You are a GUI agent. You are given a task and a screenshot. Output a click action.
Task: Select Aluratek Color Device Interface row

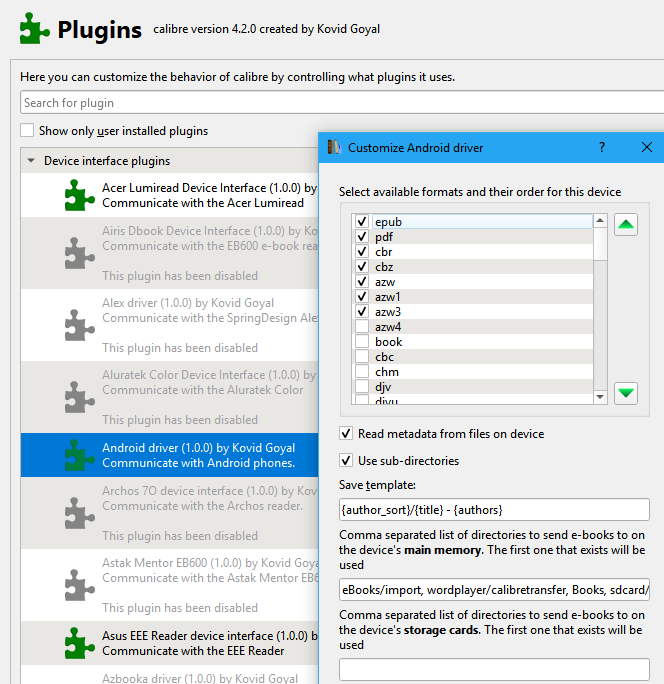(169, 397)
